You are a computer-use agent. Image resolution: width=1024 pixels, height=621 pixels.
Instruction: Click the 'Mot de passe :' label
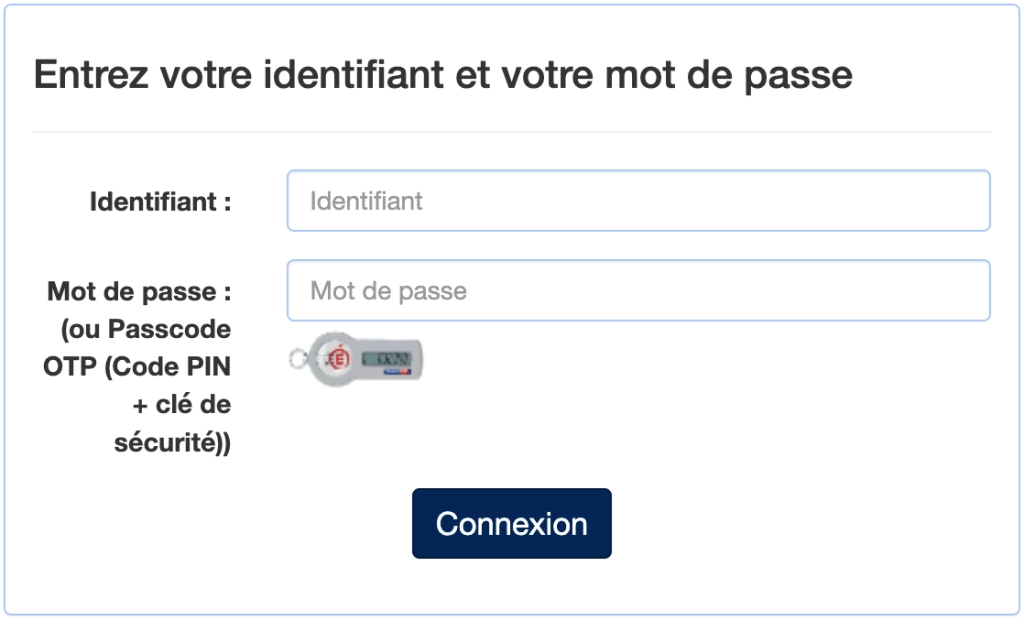click(139, 291)
